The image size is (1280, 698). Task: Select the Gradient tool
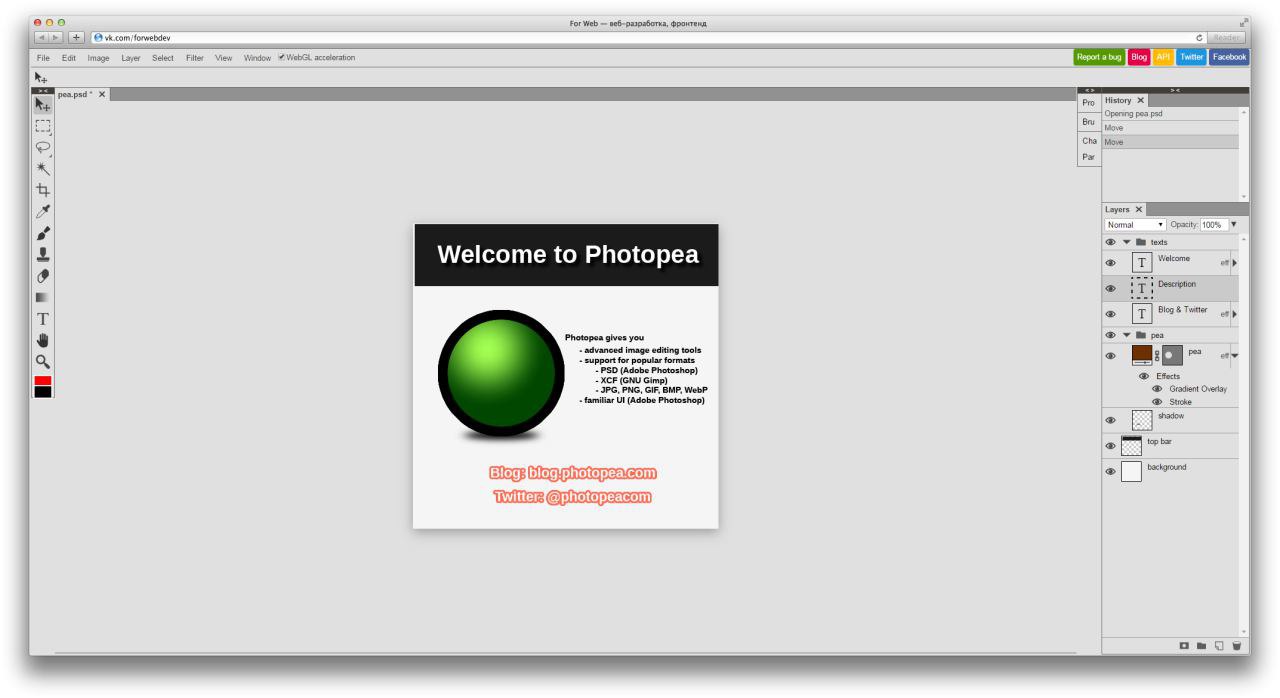(43, 297)
